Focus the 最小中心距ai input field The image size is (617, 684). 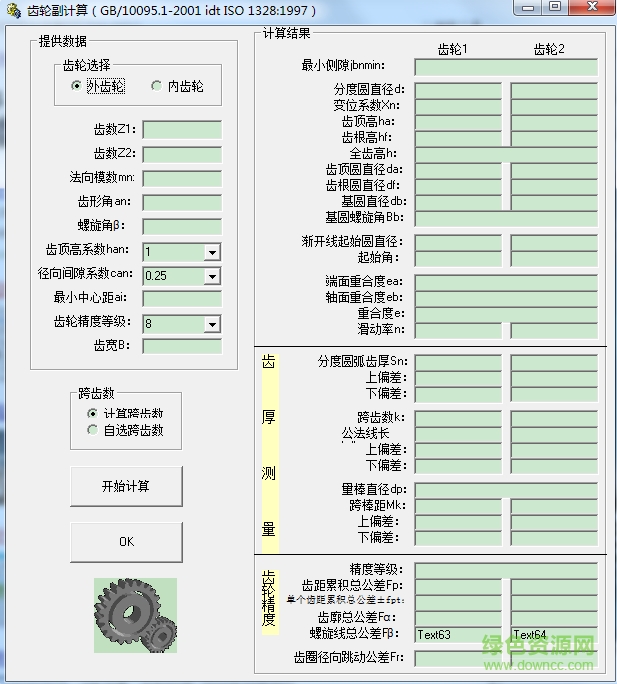[182, 298]
